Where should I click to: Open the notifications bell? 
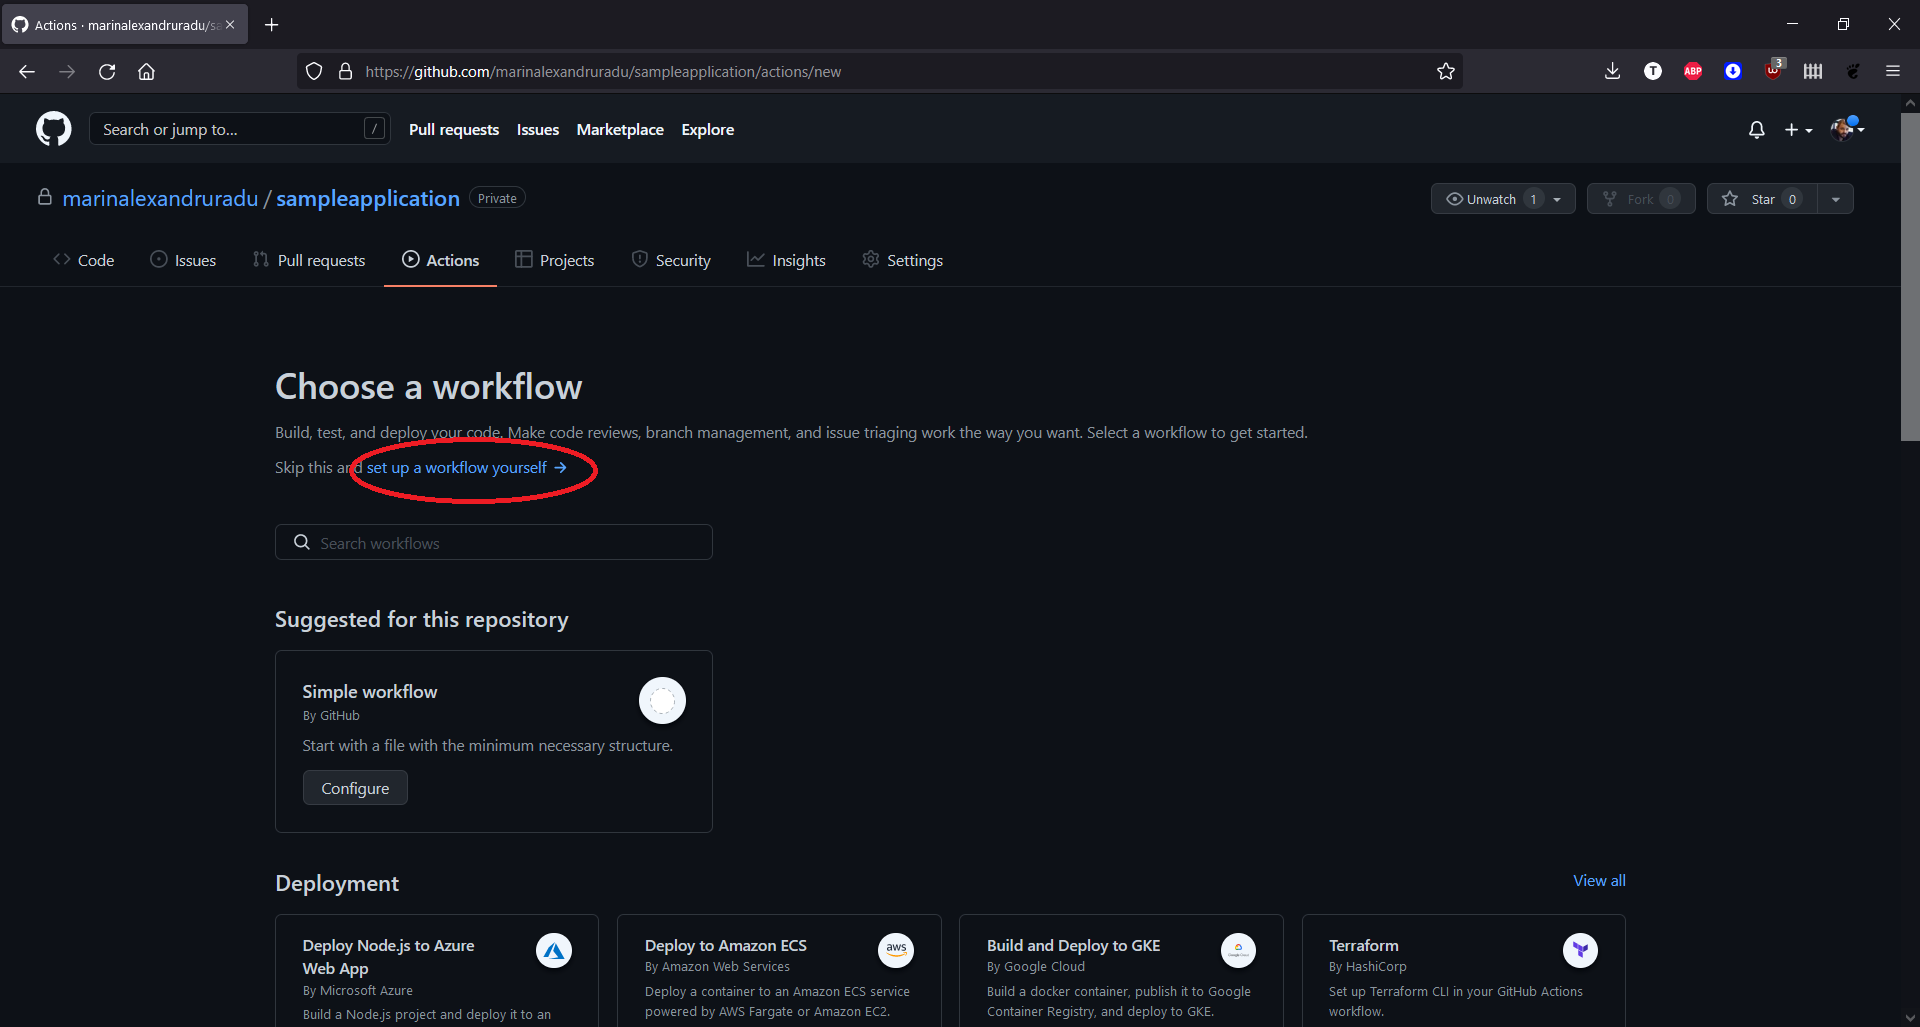click(x=1756, y=130)
